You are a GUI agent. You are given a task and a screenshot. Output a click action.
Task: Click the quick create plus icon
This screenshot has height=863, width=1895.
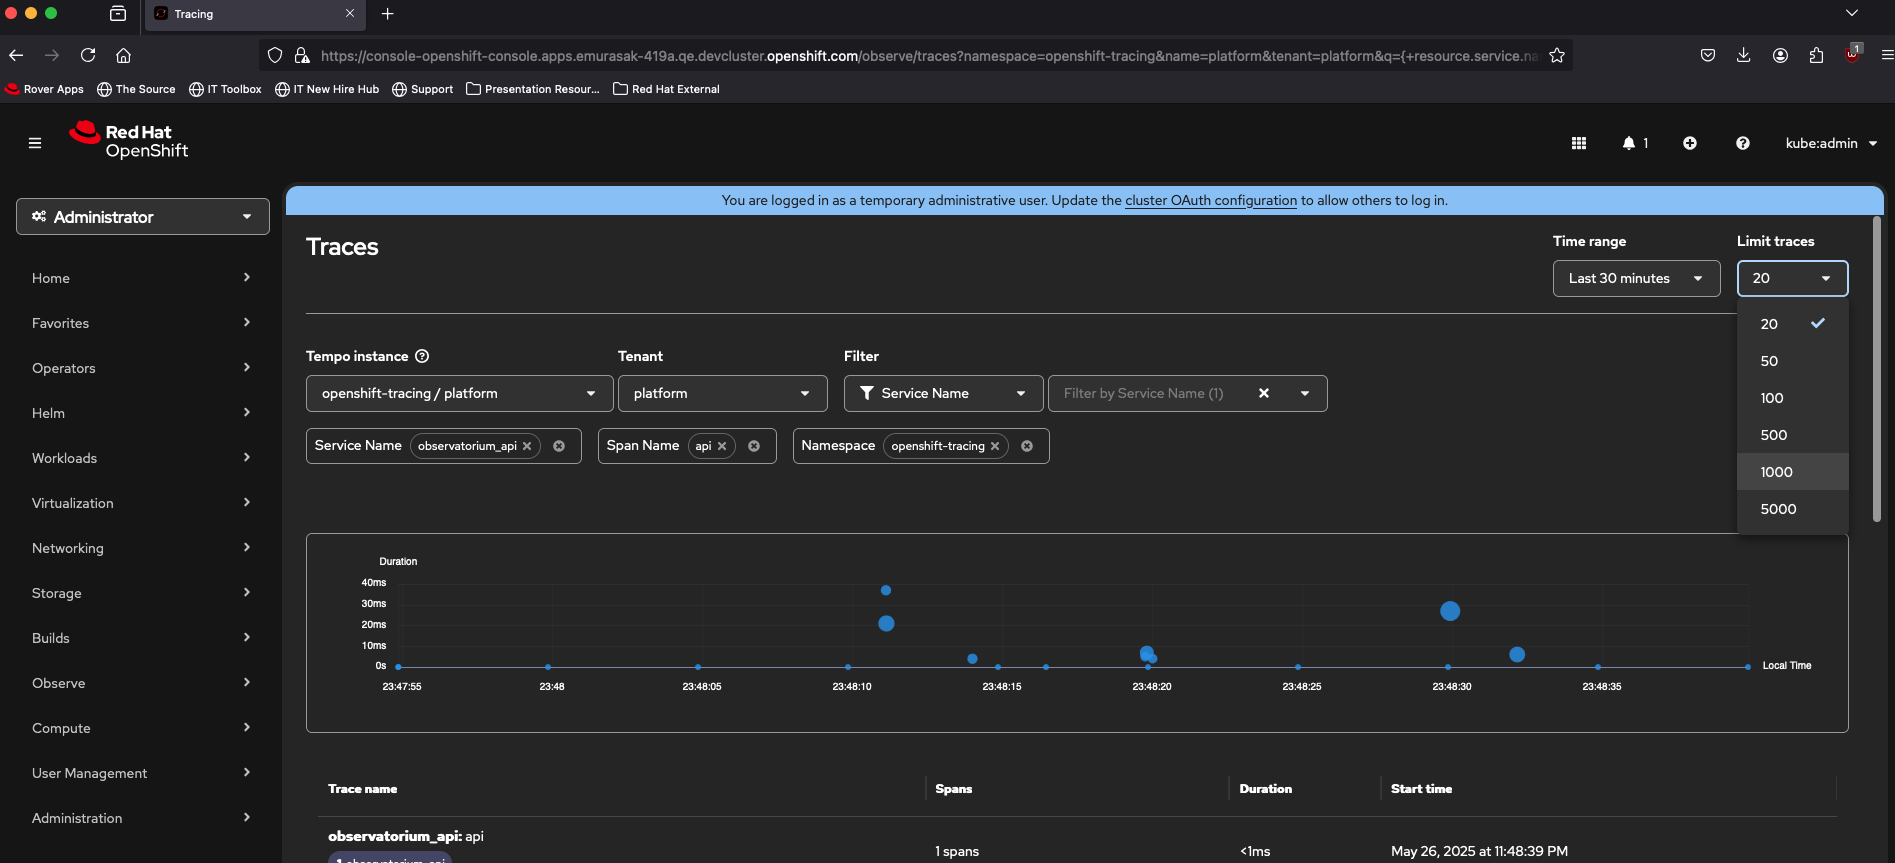tap(1689, 143)
